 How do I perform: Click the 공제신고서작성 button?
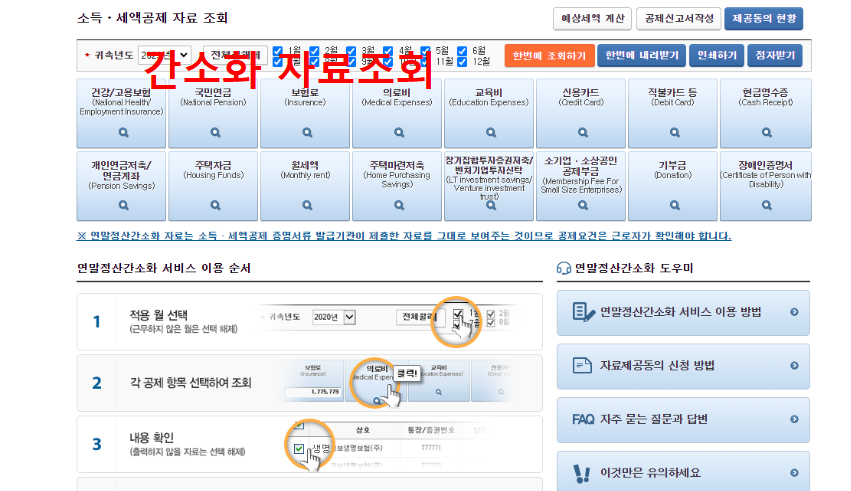point(678,18)
